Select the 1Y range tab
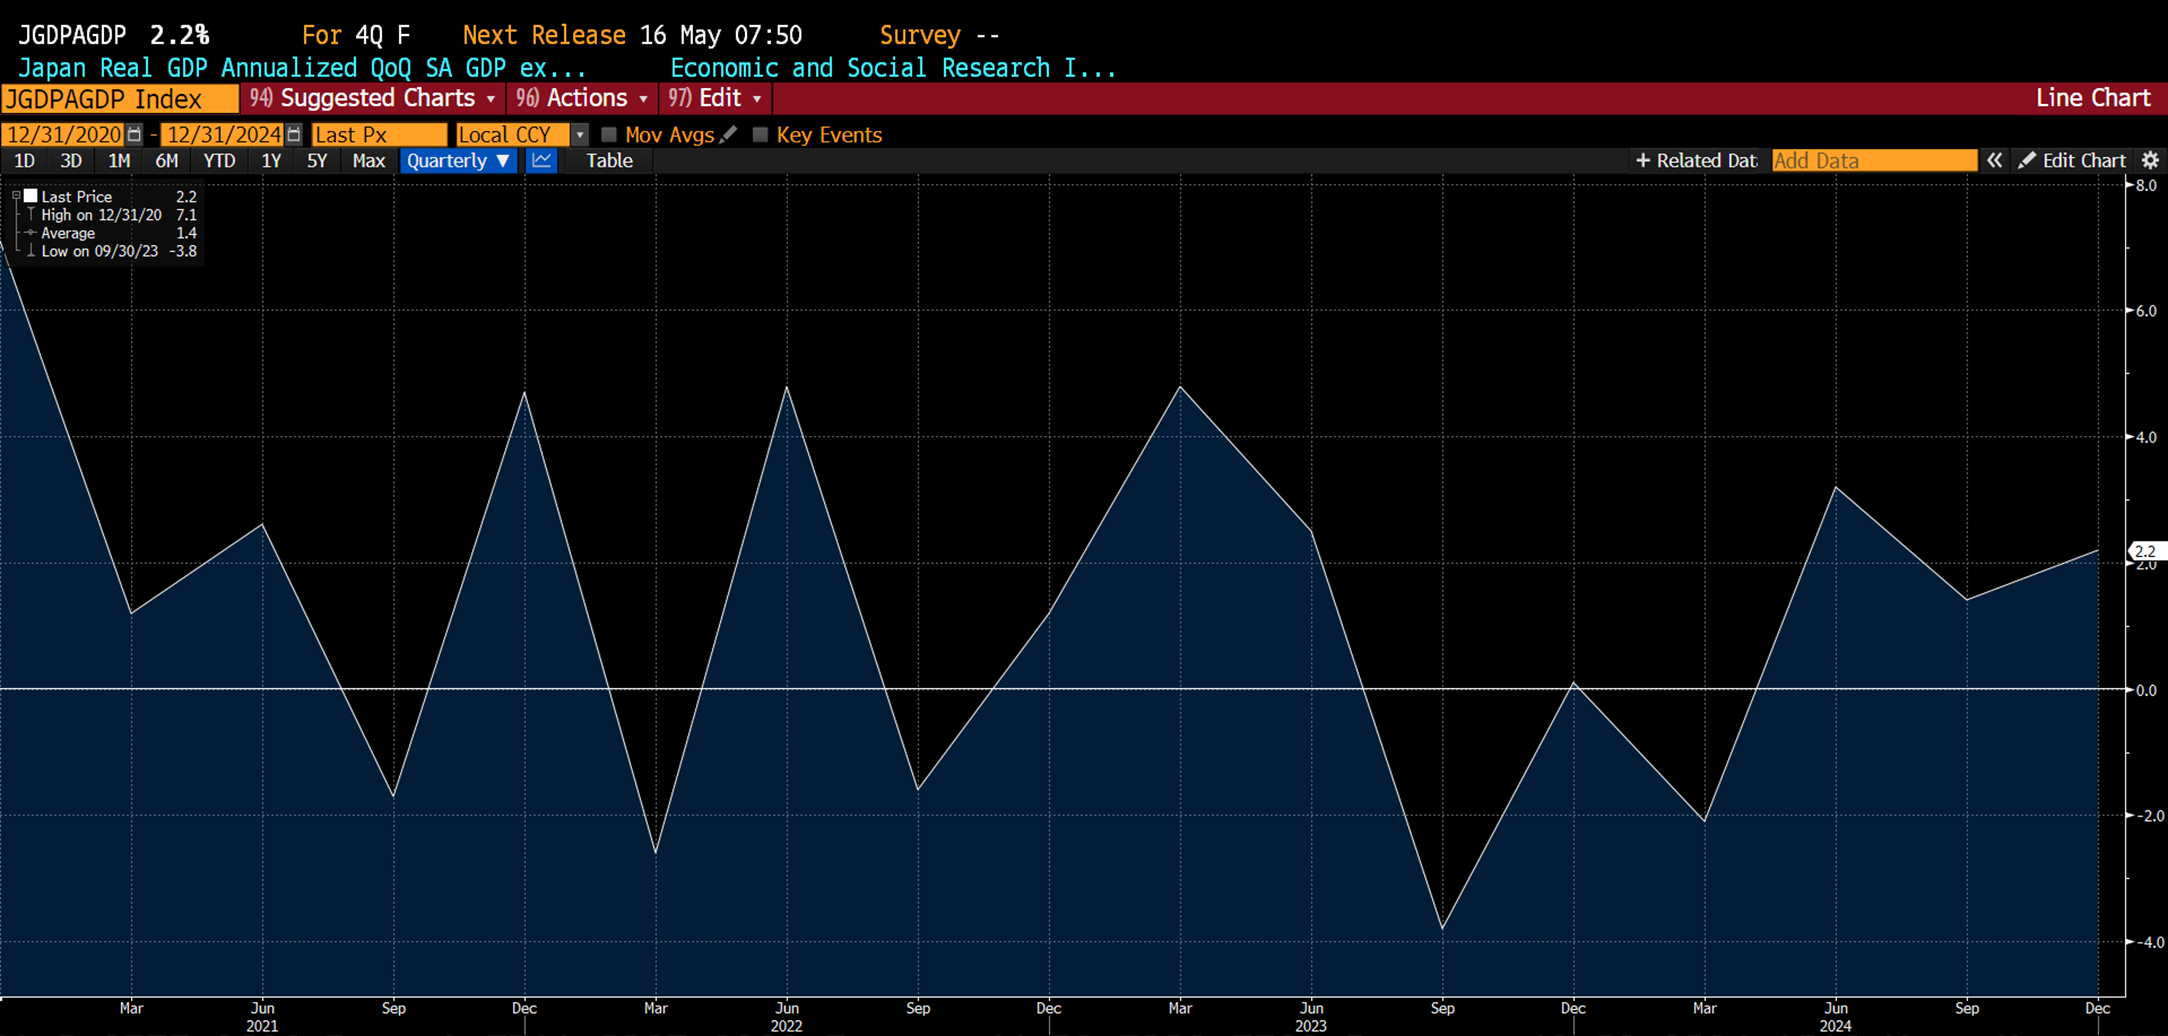The height and width of the screenshot is (1036, 2168). tap(271, 161)
